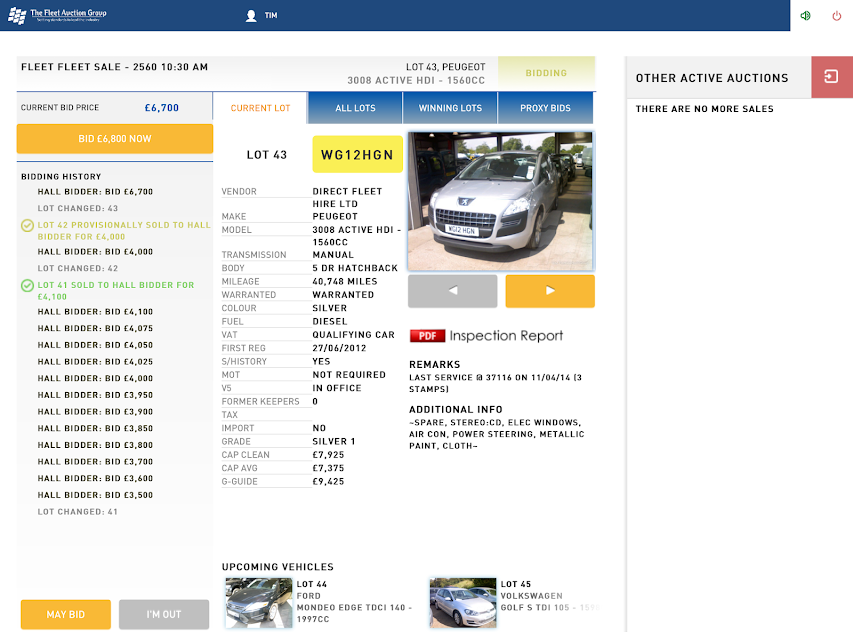Click the Lot 42 provisionally sold message

click(x=124, y=231)
